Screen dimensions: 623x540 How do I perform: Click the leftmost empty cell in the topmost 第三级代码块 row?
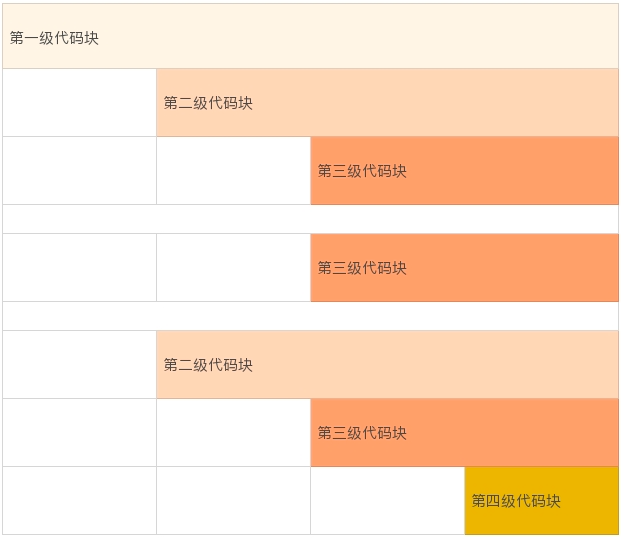(79, 170)
